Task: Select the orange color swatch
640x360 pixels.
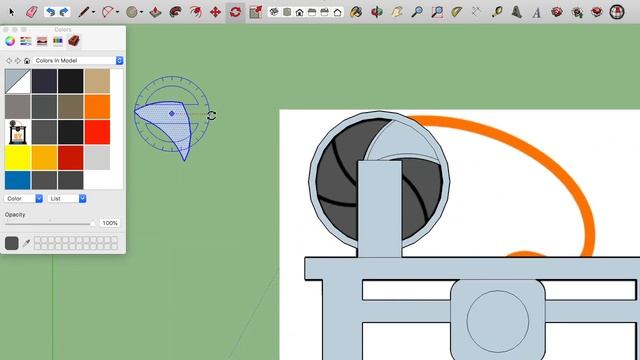Action: [97, 107]
